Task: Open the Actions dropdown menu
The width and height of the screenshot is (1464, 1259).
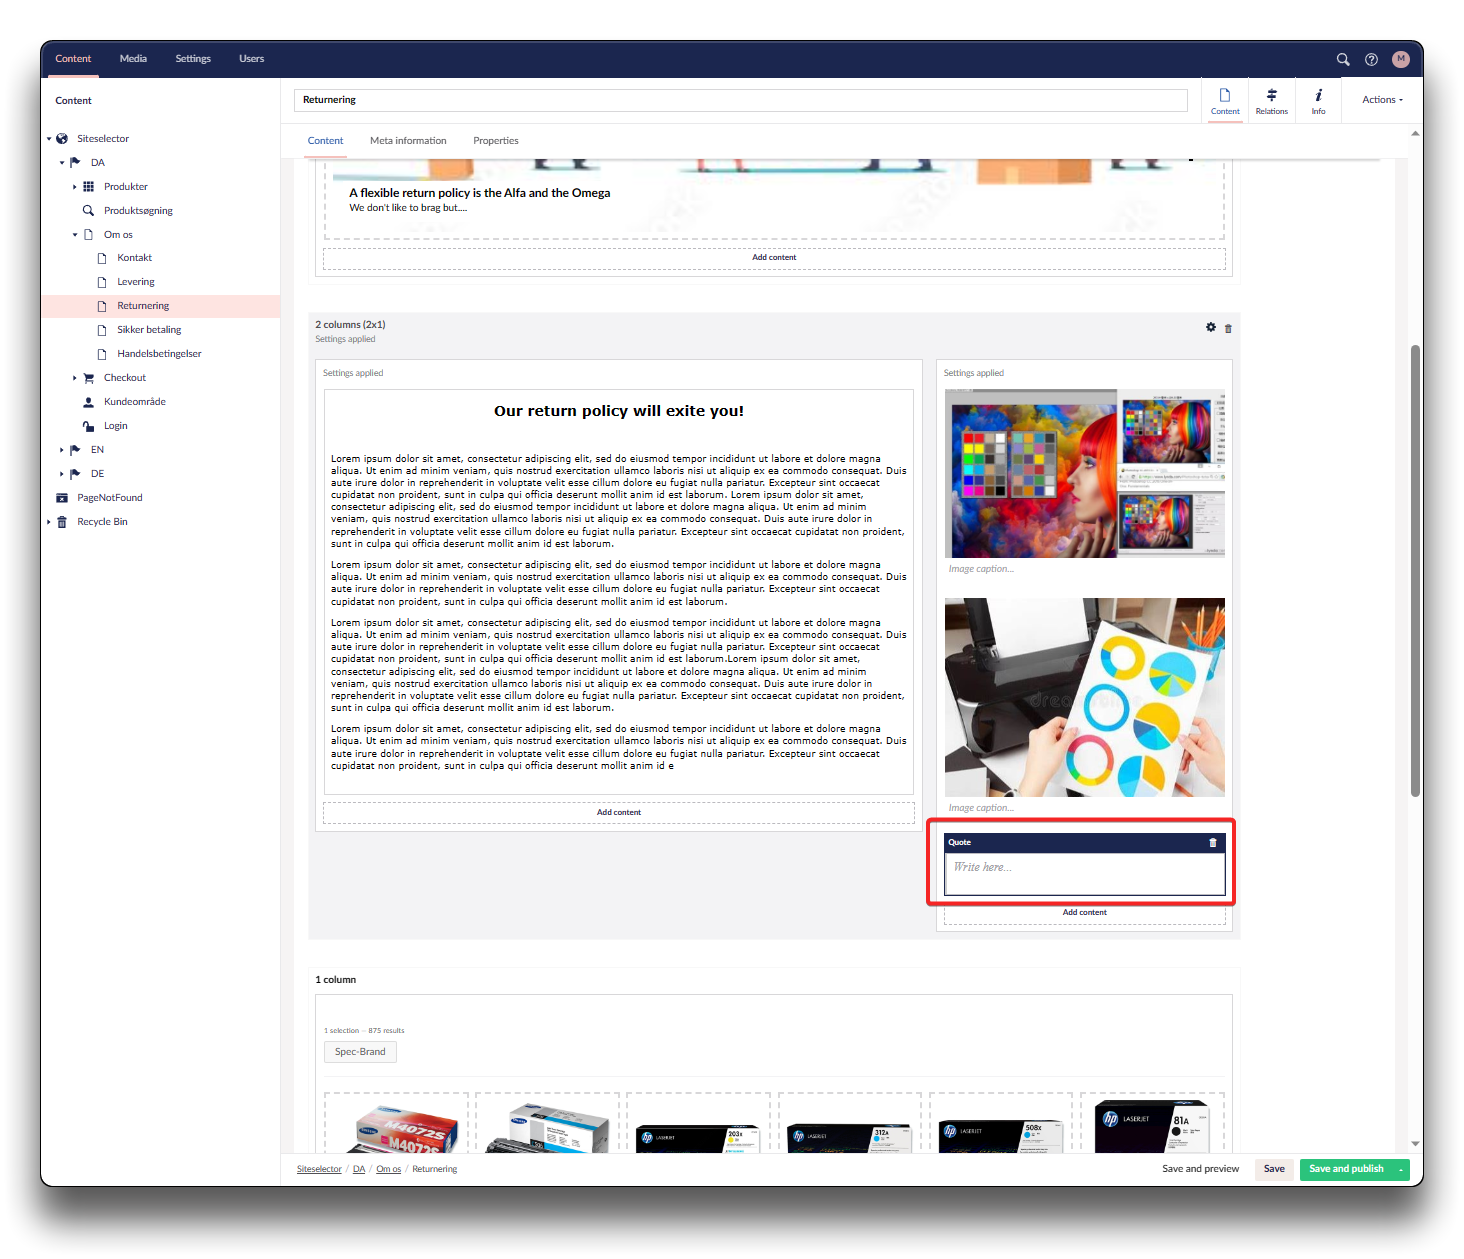Action: [1382, 100]
